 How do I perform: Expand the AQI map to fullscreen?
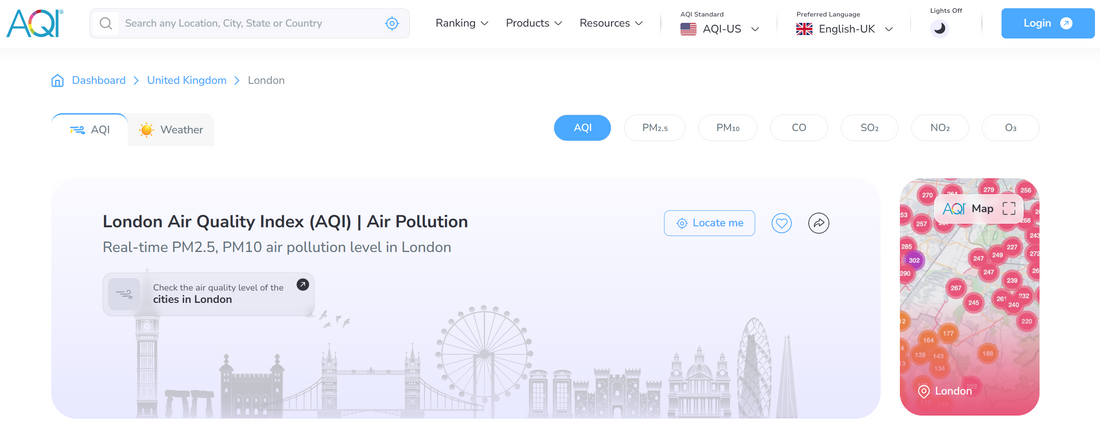(x=1009, y=208)
